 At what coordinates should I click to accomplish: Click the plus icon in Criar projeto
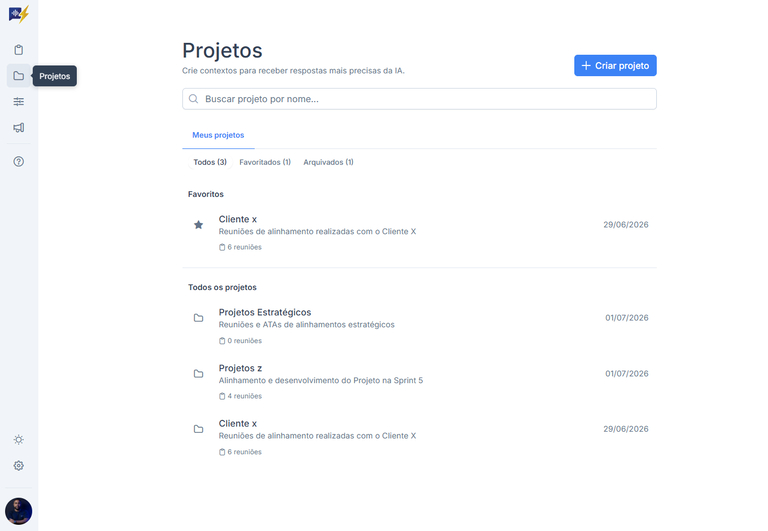586,66
